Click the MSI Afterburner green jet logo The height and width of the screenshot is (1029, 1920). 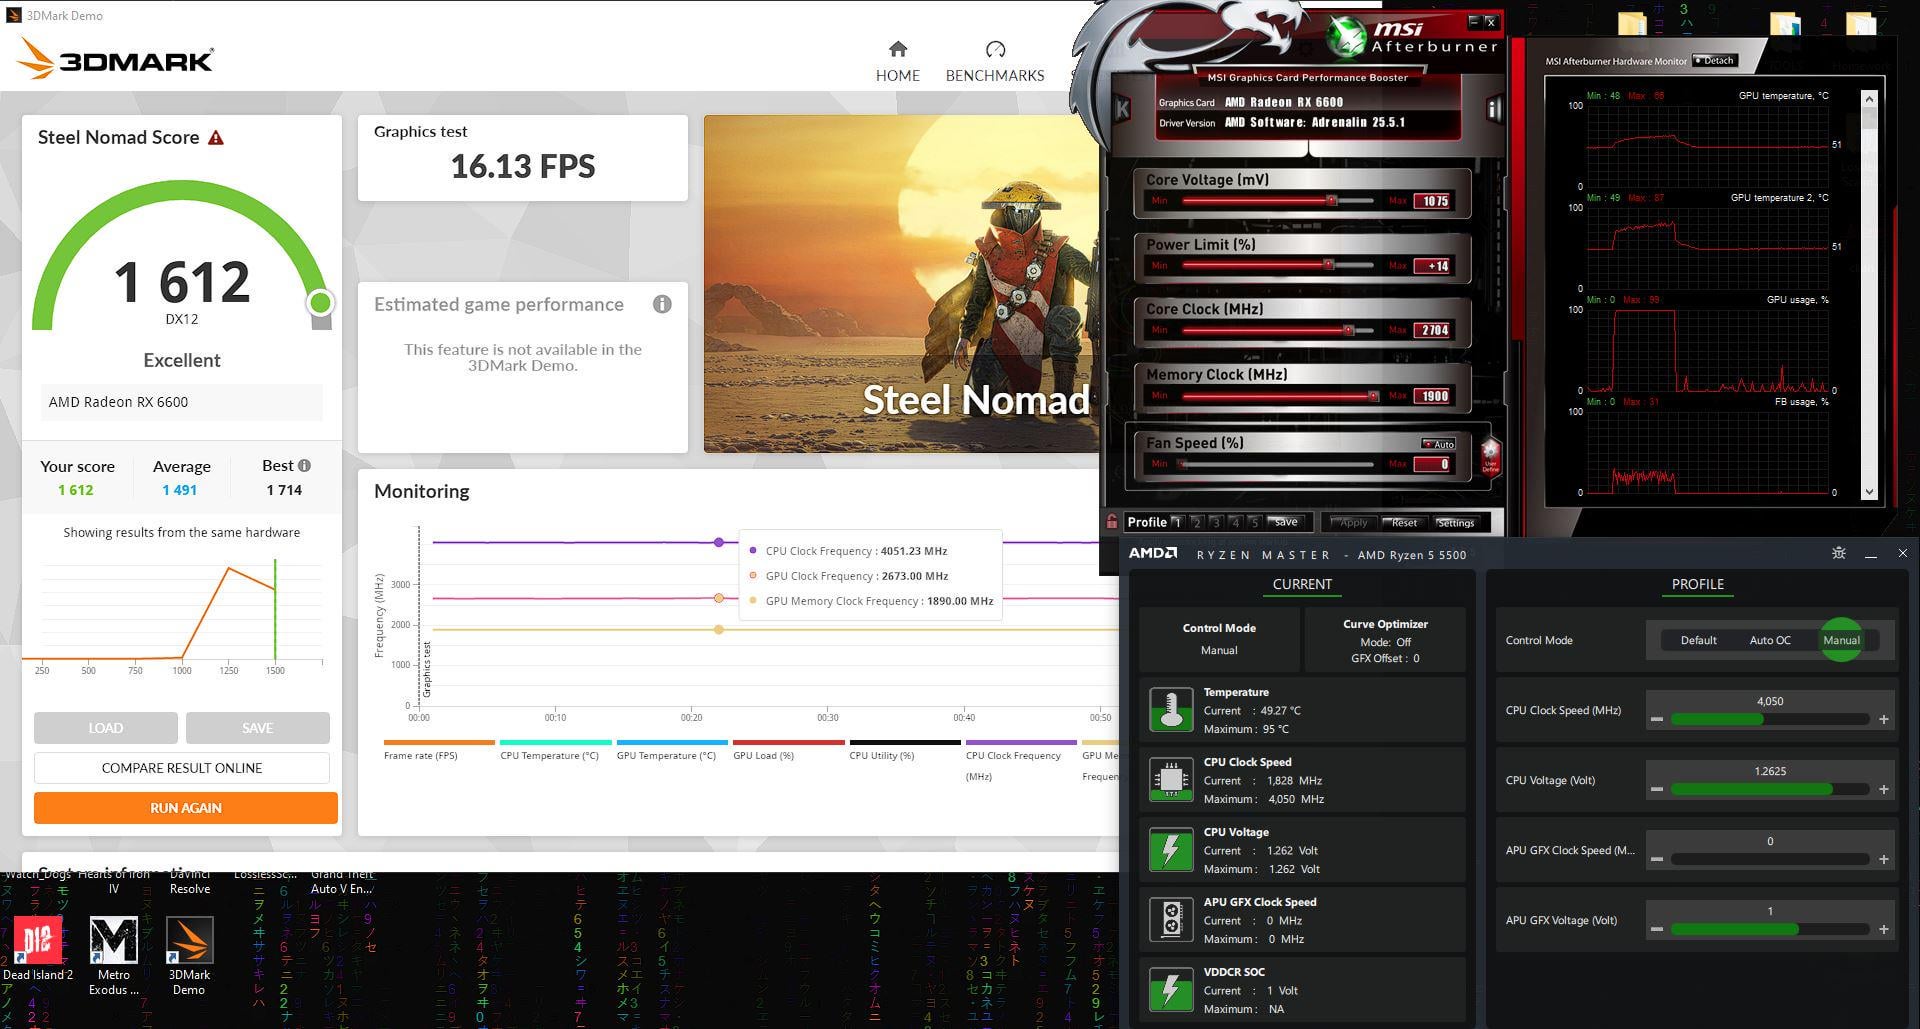pyautogui.click(x=1346, y=38)
